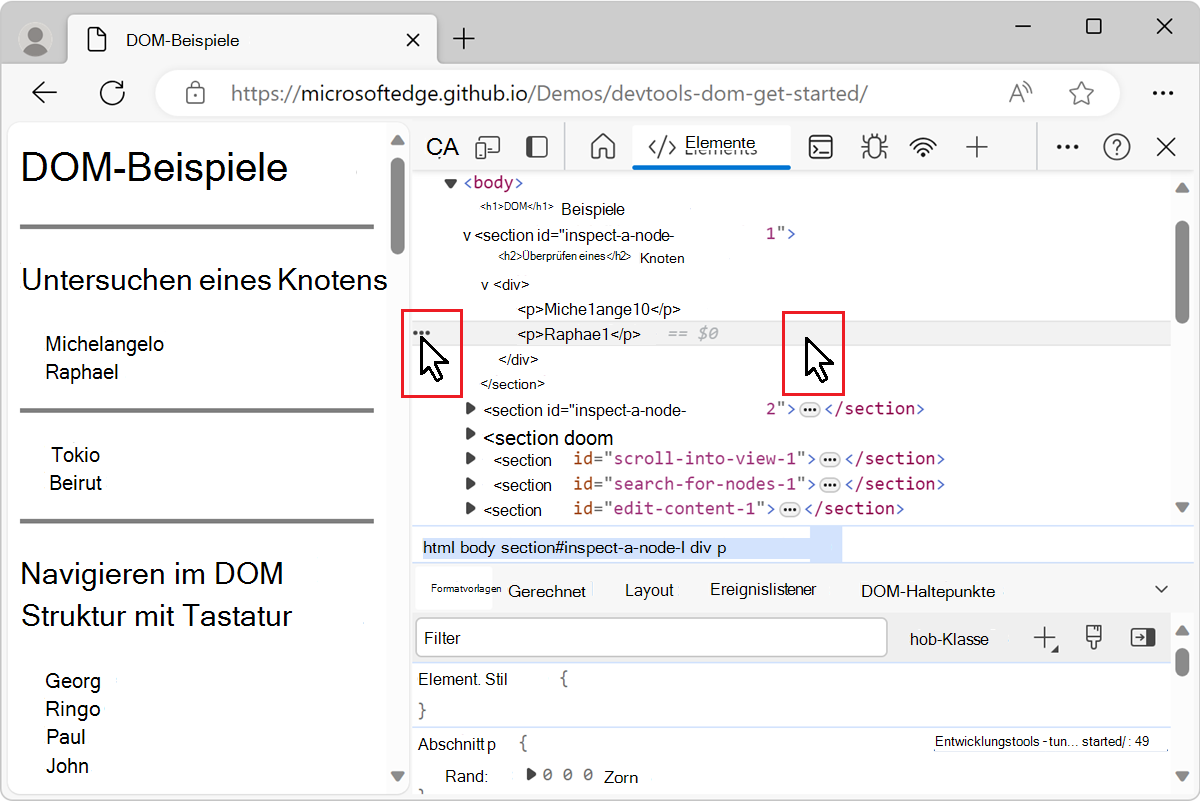The width and height of the screenshot is (1200, 801).
Task: Open the hidden tabs chevron next to DOM-Haltepunkte
Action: click(x=1158, y=591)
